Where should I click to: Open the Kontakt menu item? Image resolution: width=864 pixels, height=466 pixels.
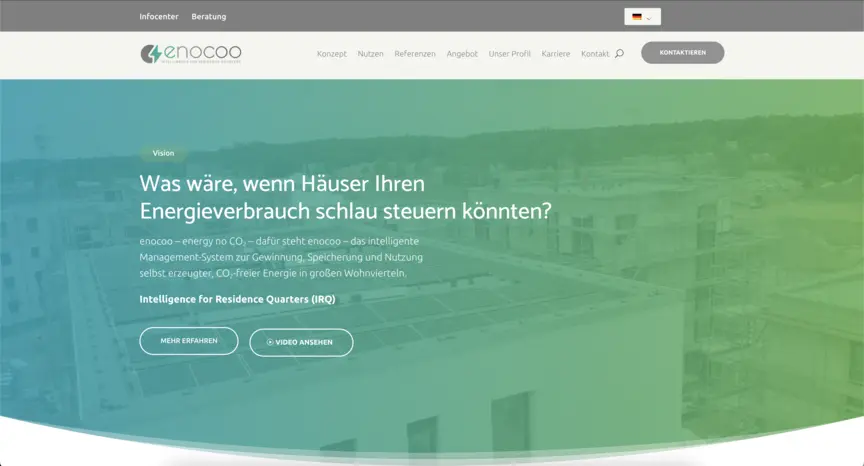[595, 53]
